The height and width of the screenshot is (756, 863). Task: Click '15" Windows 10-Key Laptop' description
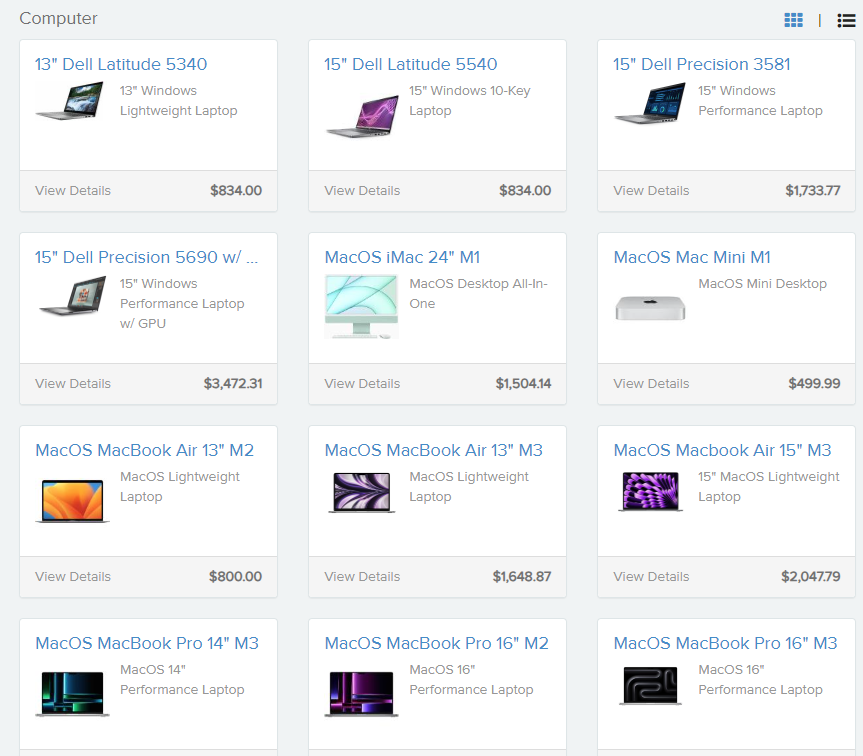469,101
